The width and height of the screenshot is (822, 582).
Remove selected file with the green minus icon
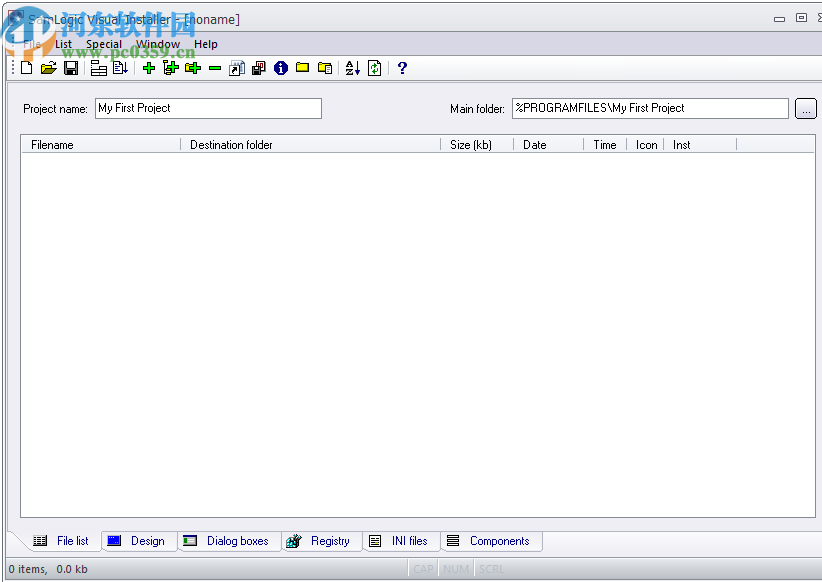[214, 68]
